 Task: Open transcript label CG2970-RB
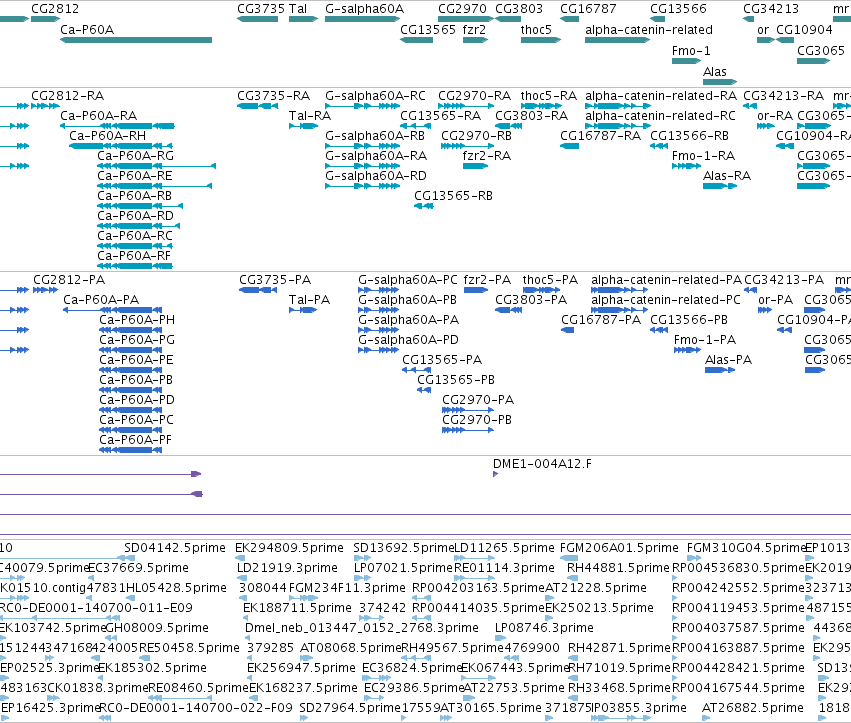tap(477, 136)
